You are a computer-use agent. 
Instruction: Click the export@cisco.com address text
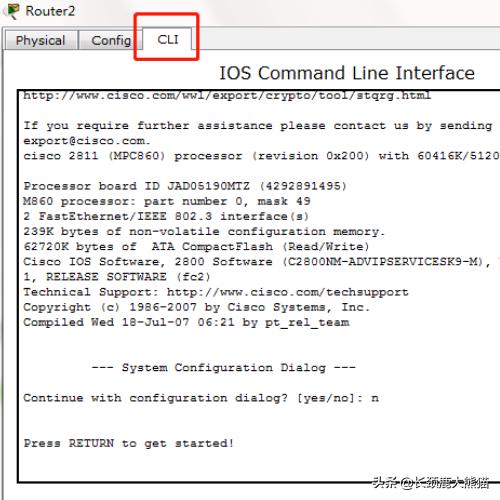click(x=86, y=141)
